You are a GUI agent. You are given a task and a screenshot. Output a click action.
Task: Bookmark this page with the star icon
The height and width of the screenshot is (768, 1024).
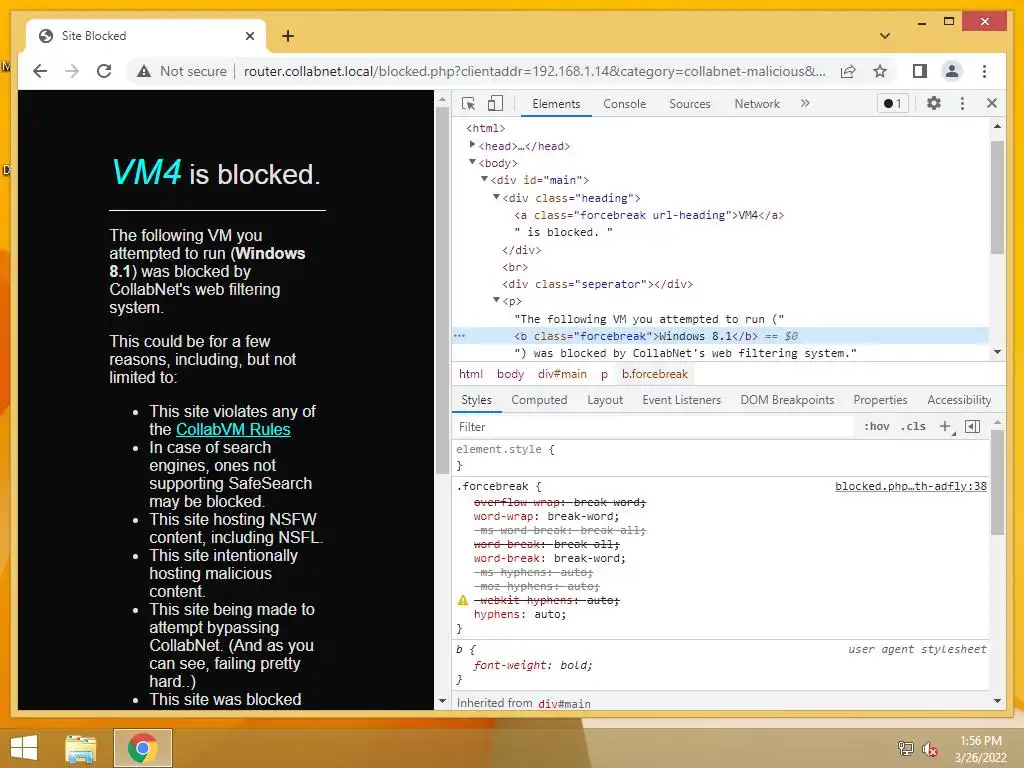click(880, 71)
